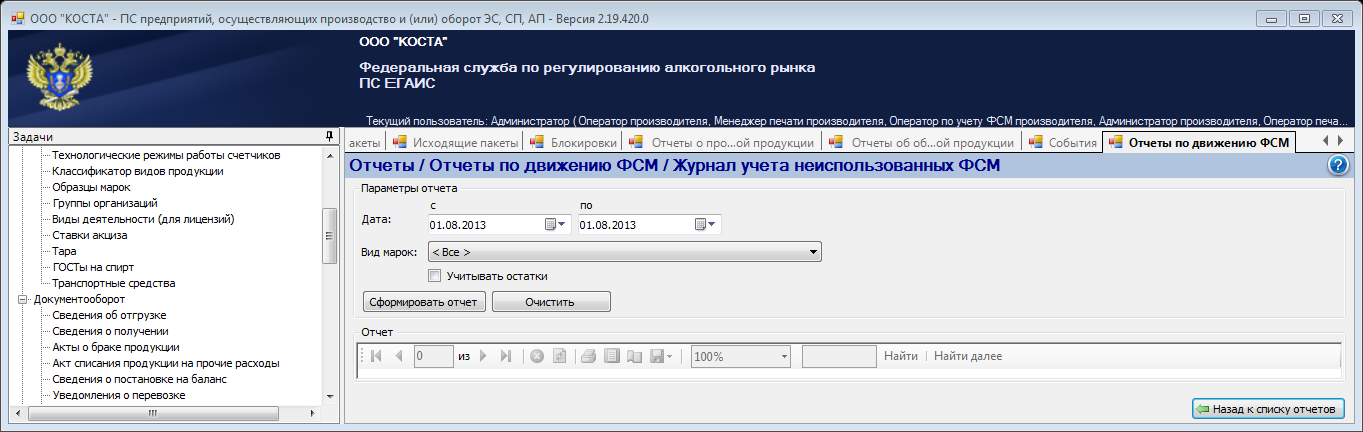1363x432 pixels.
Task: Open Уведомления о перевозке item
Action: click(x=119, y=395)
